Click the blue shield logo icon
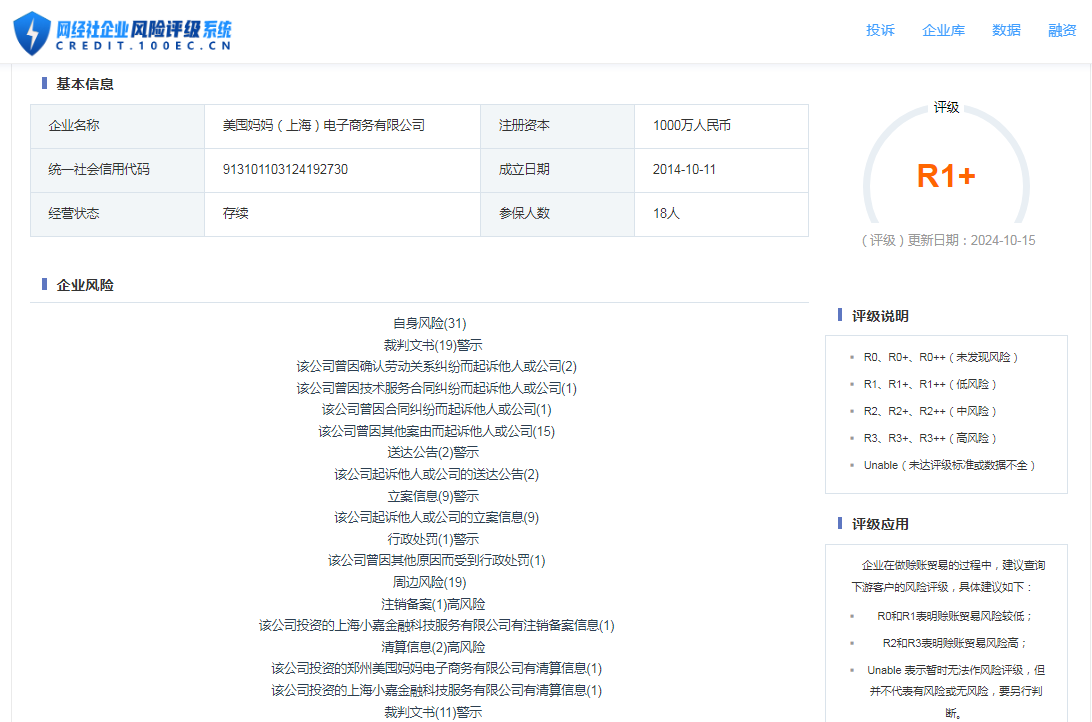1092x722 pixels. 31,32
